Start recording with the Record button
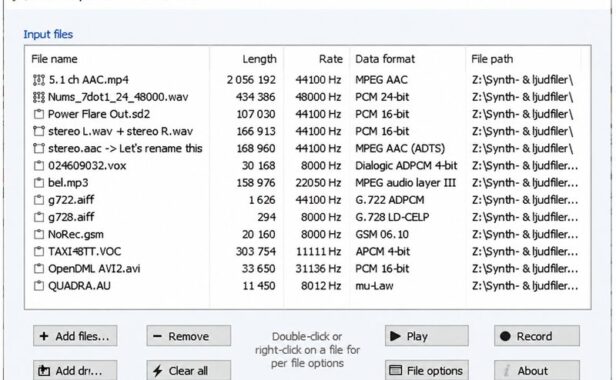The image size is (616, 380). (537, 336)
